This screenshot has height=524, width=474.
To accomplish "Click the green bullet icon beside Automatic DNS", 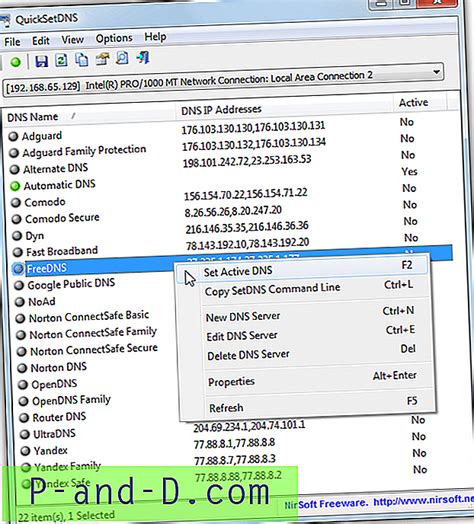I will tap(15, 186).
